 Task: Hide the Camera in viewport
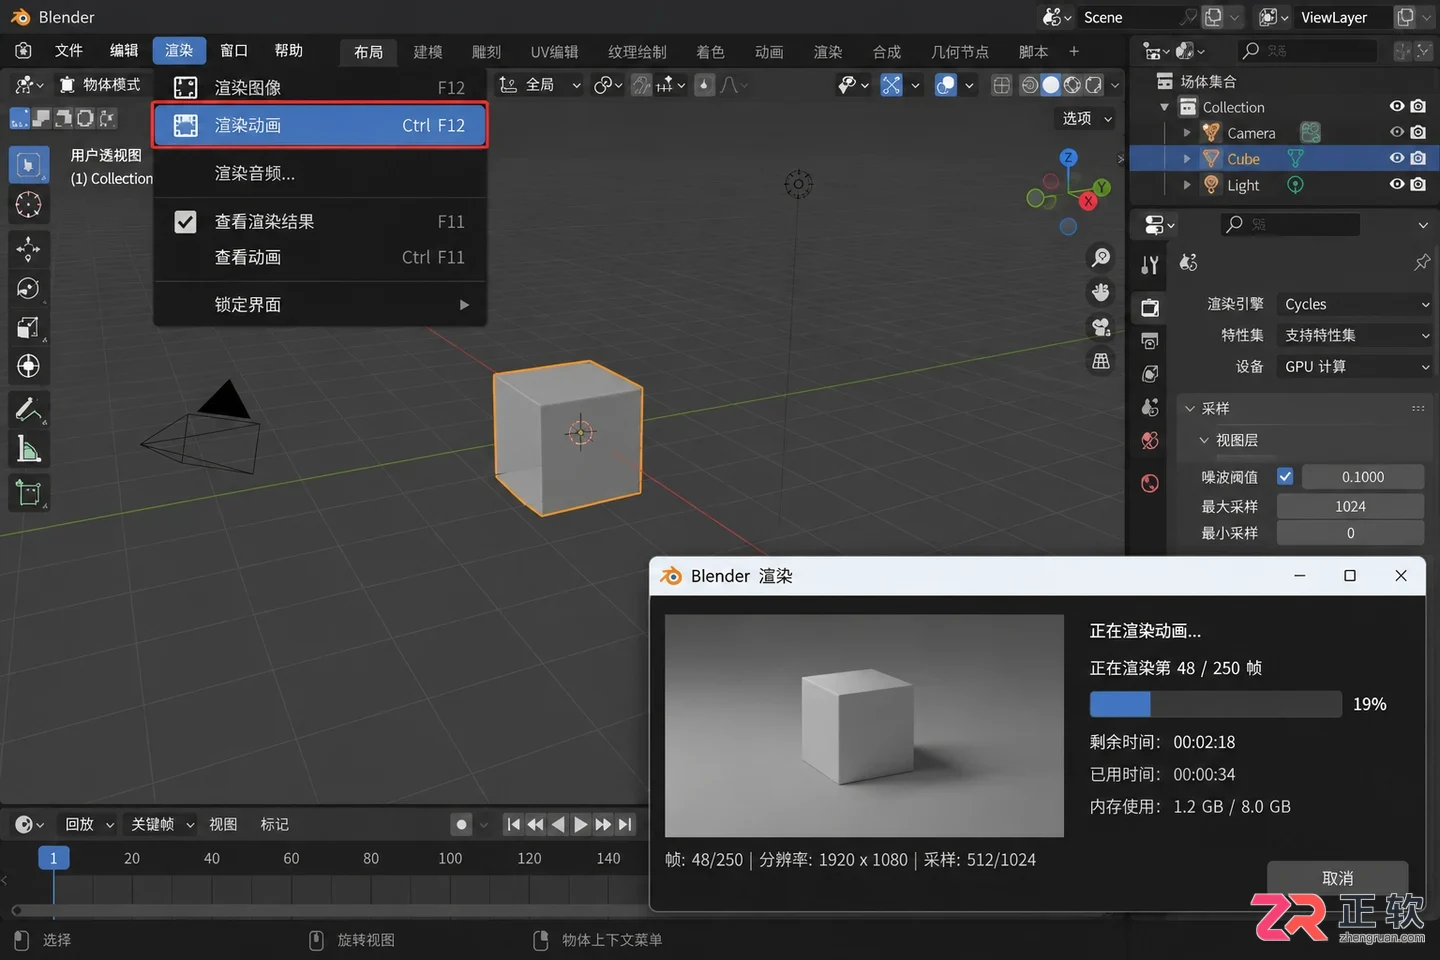(x=1397, y=132)
